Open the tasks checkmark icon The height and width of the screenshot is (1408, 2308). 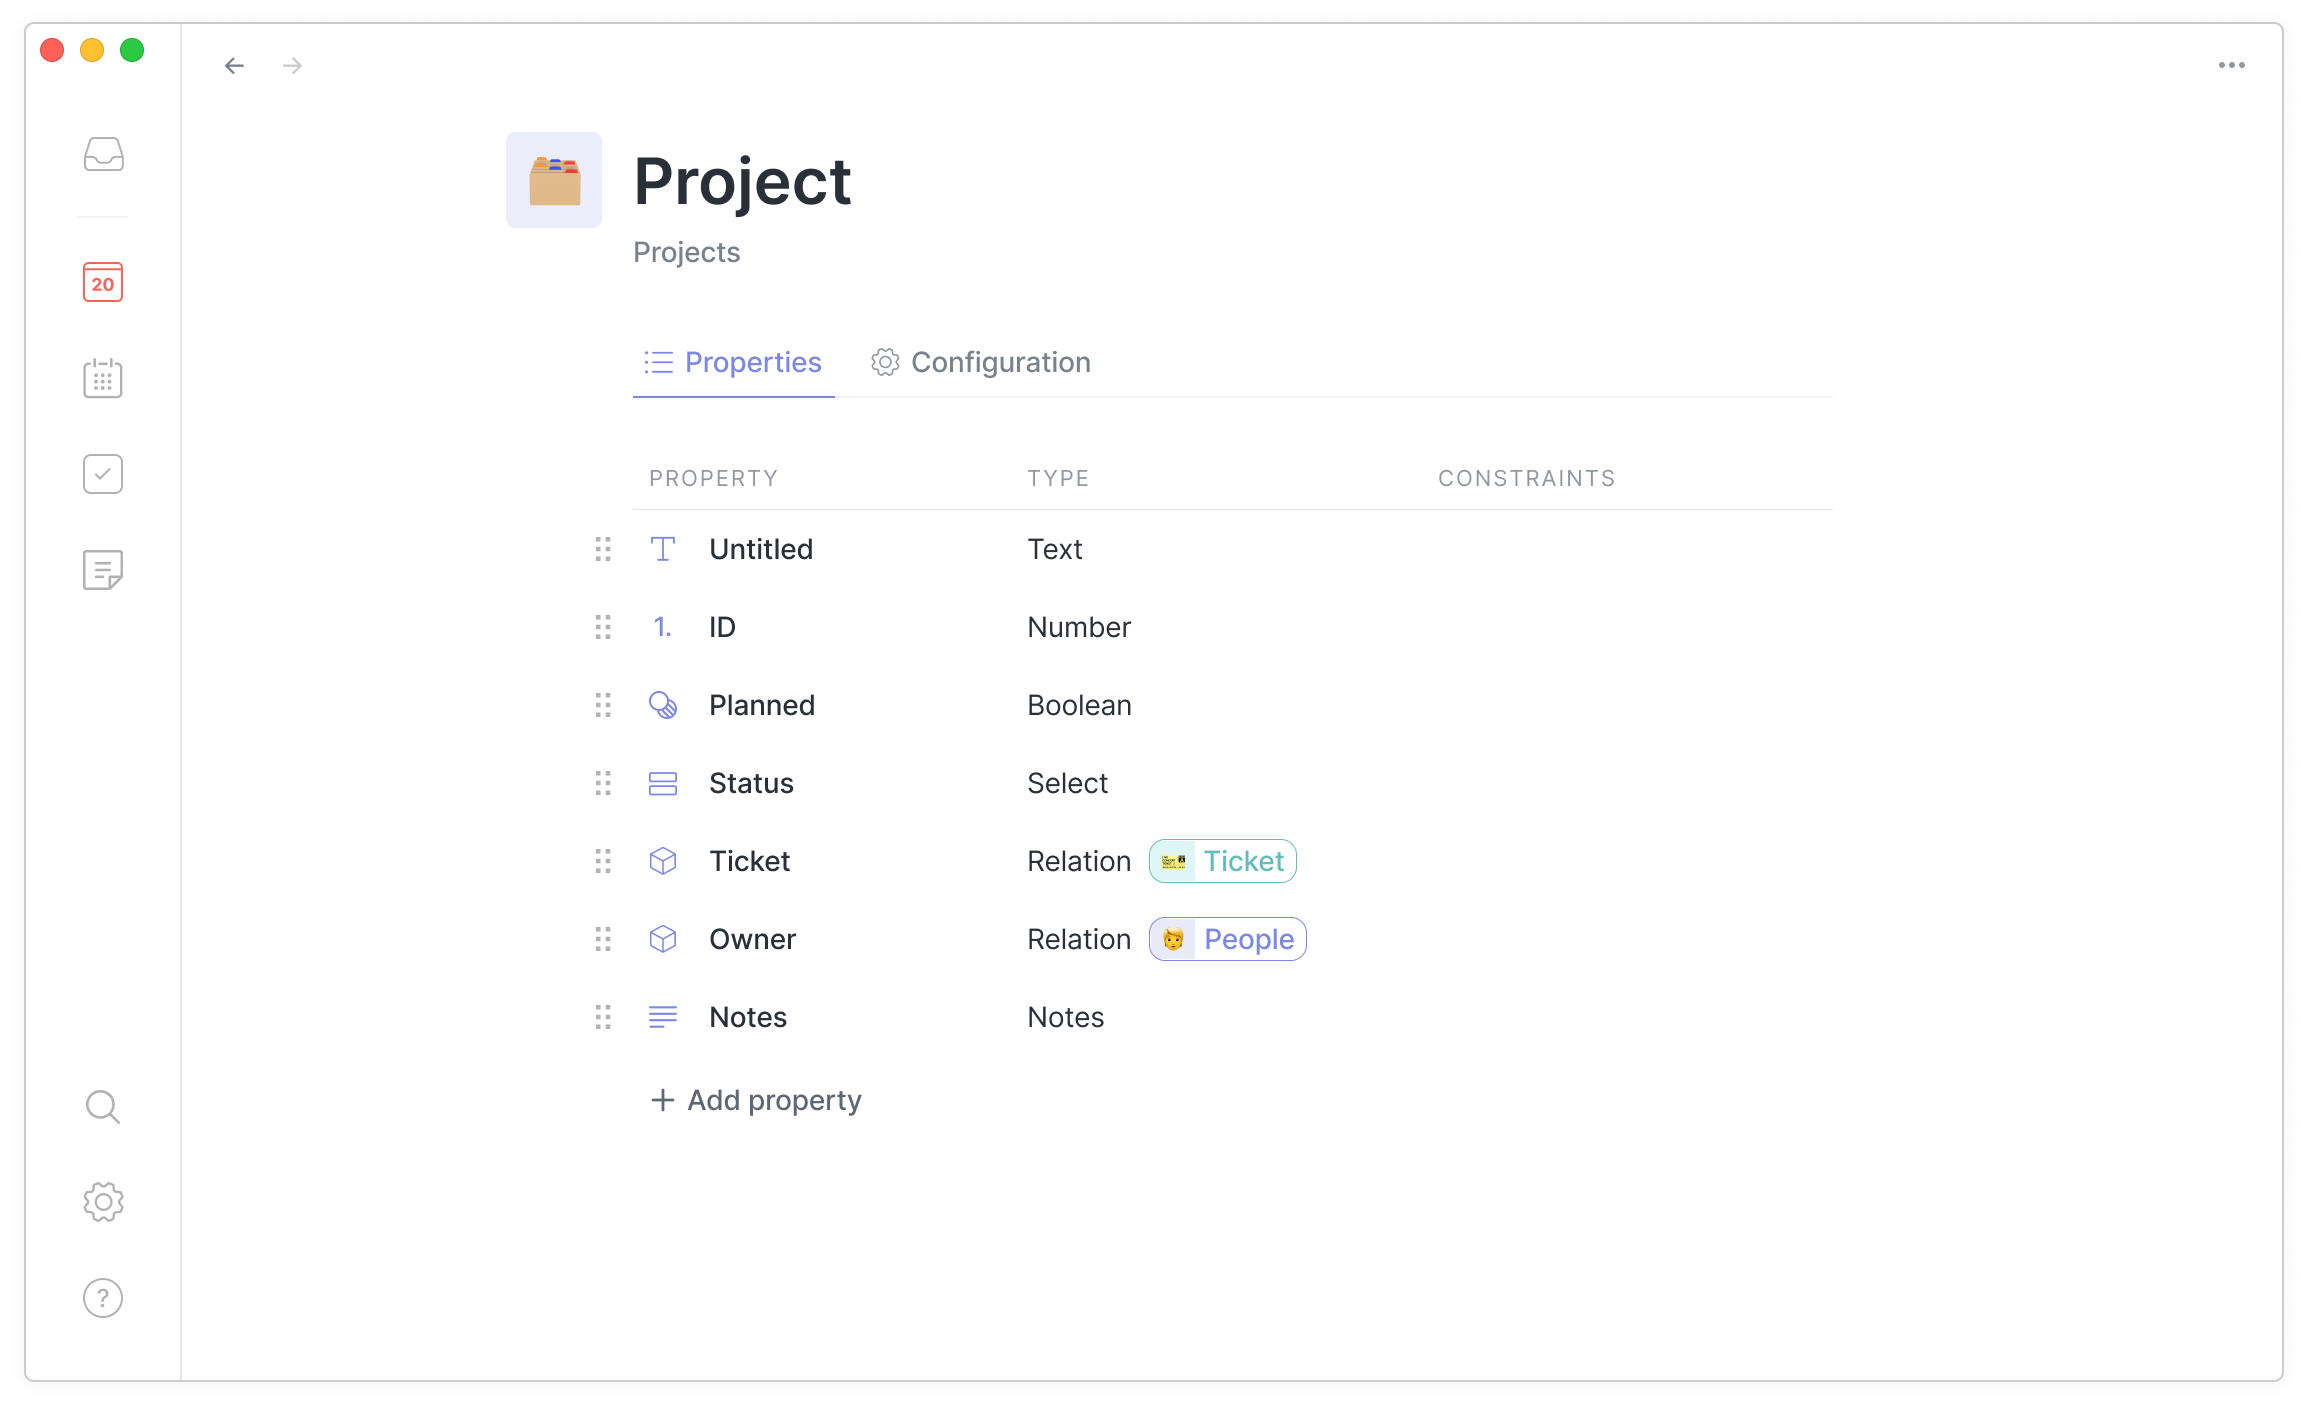click(x=103, y=474)
